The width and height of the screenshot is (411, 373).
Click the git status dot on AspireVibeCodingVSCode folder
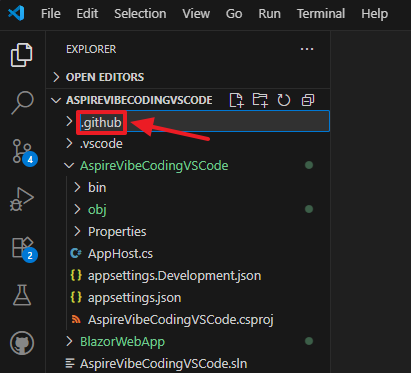click(309, 165)
